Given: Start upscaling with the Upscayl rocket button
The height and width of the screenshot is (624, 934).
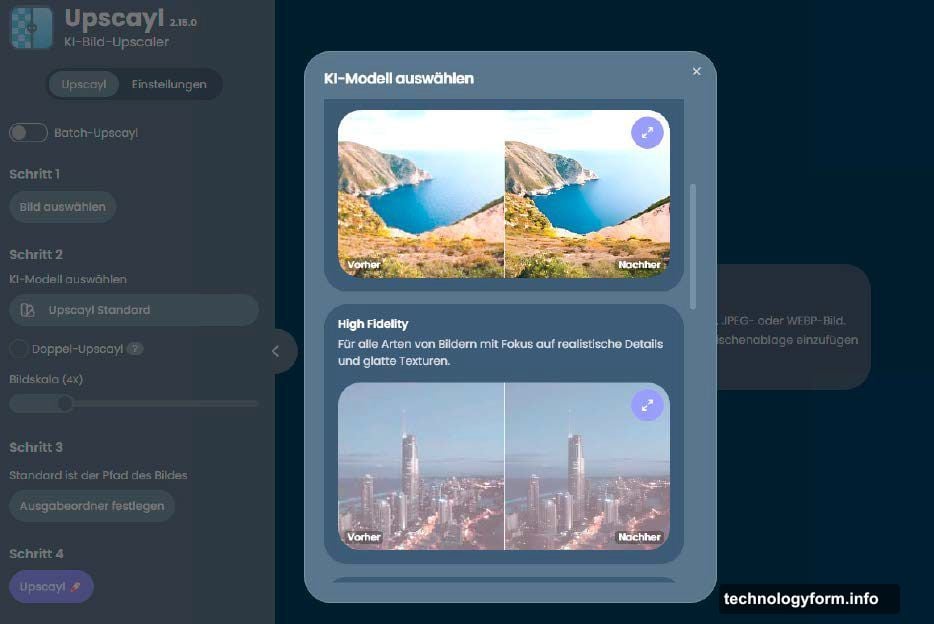Looking at the screenshot, I should point(51,586).
